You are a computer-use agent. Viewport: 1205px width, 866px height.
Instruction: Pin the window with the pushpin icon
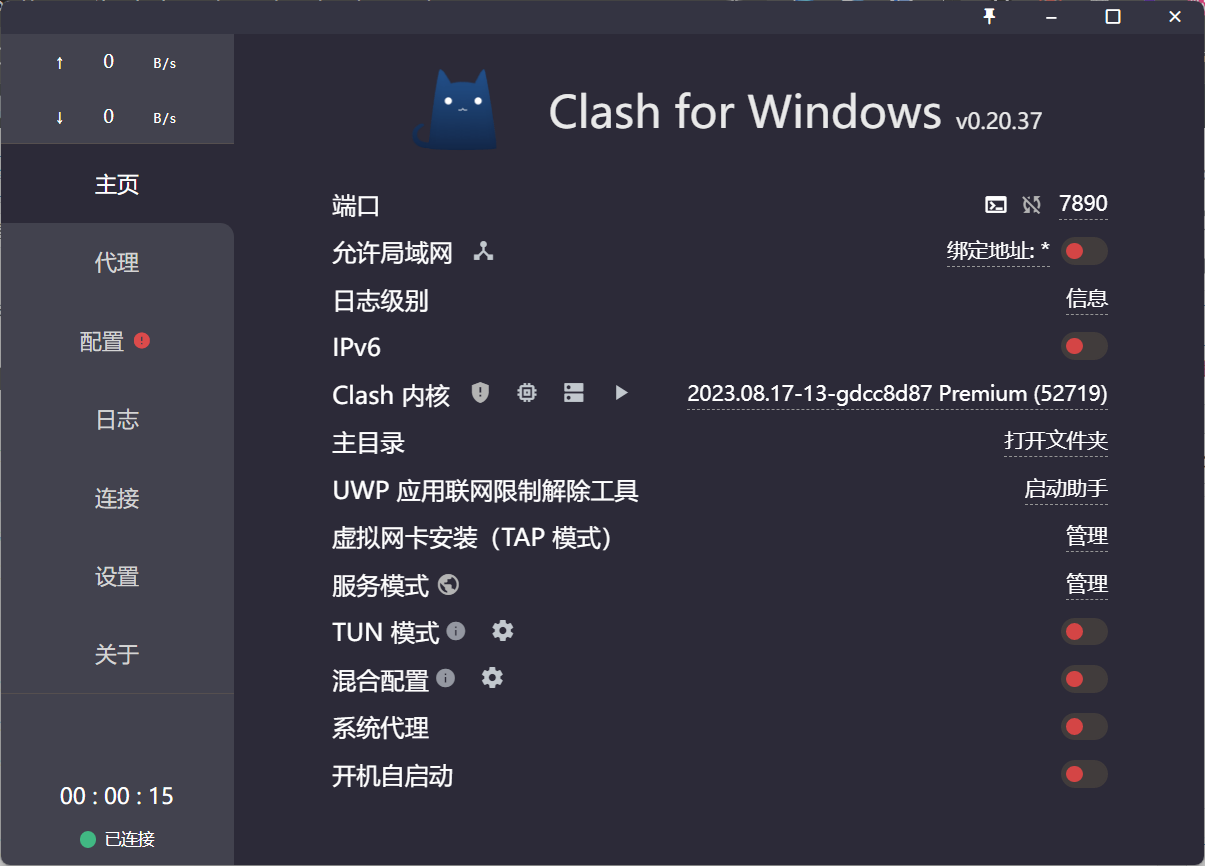coord(990,17)
